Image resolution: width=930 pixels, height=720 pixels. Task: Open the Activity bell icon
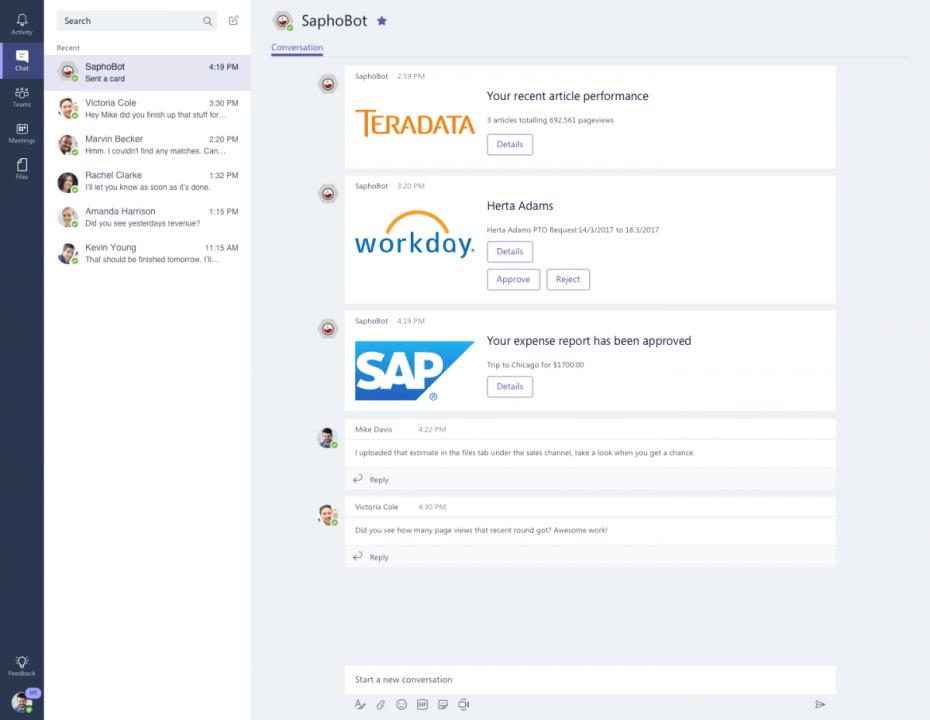click(22, 24)
